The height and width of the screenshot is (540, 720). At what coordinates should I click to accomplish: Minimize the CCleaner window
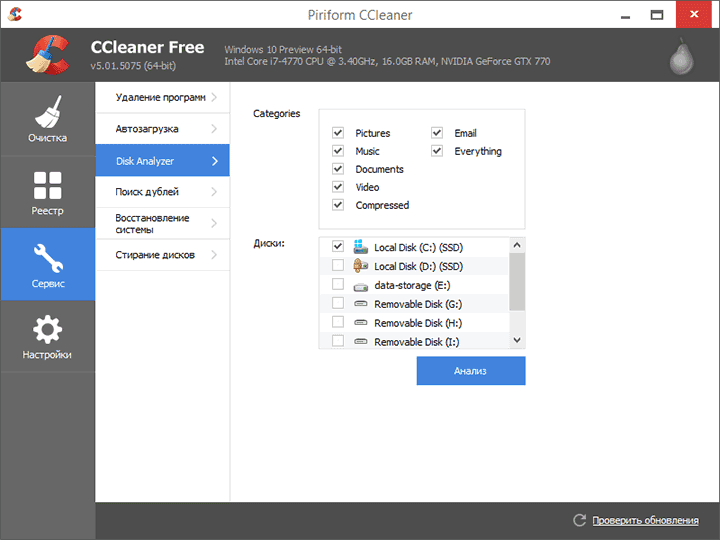coord(625,15)
